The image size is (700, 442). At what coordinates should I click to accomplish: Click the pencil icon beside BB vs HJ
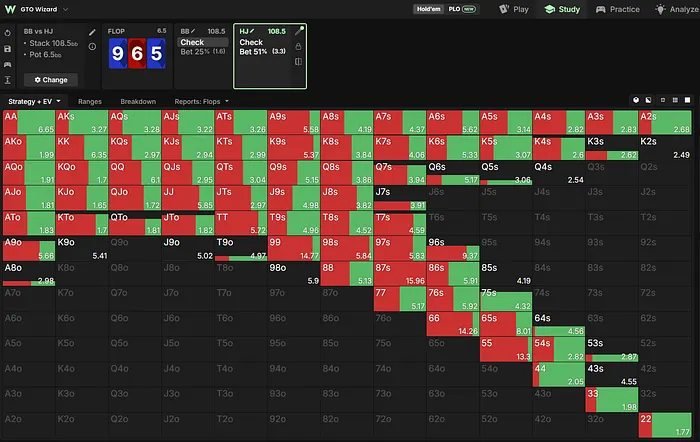coord(92,32)
